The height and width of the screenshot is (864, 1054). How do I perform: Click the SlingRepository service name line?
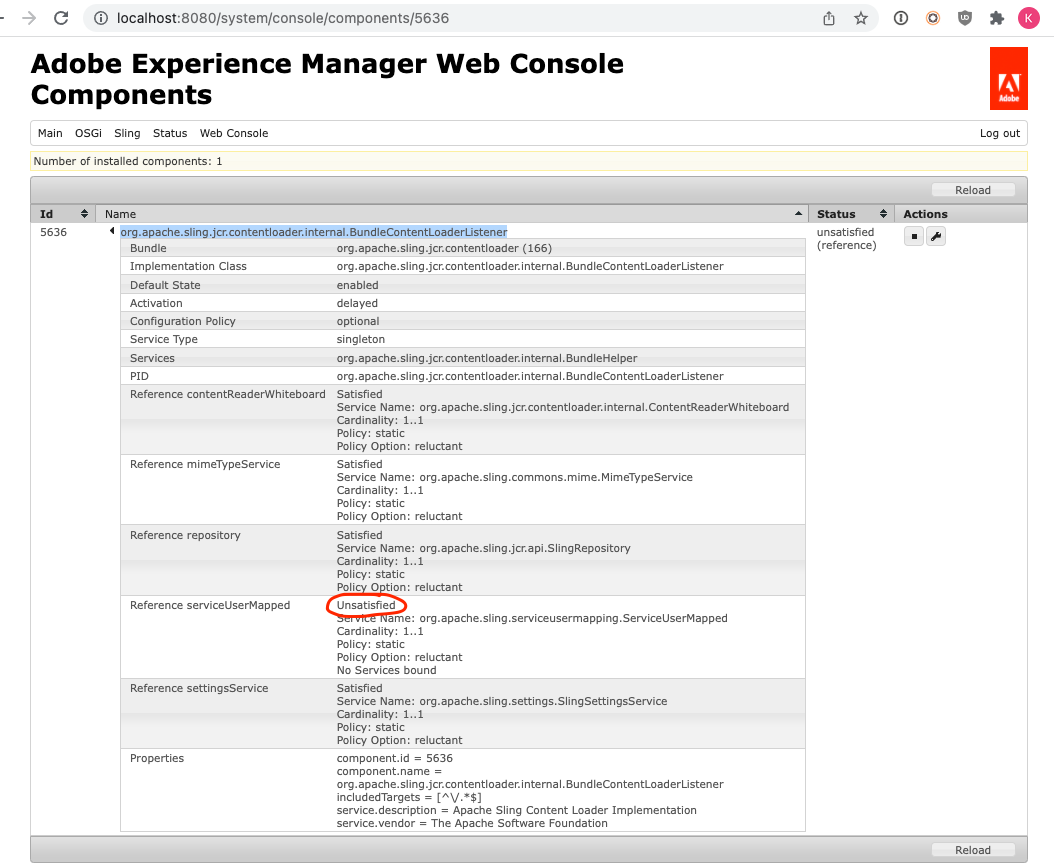tap(483, 548)
